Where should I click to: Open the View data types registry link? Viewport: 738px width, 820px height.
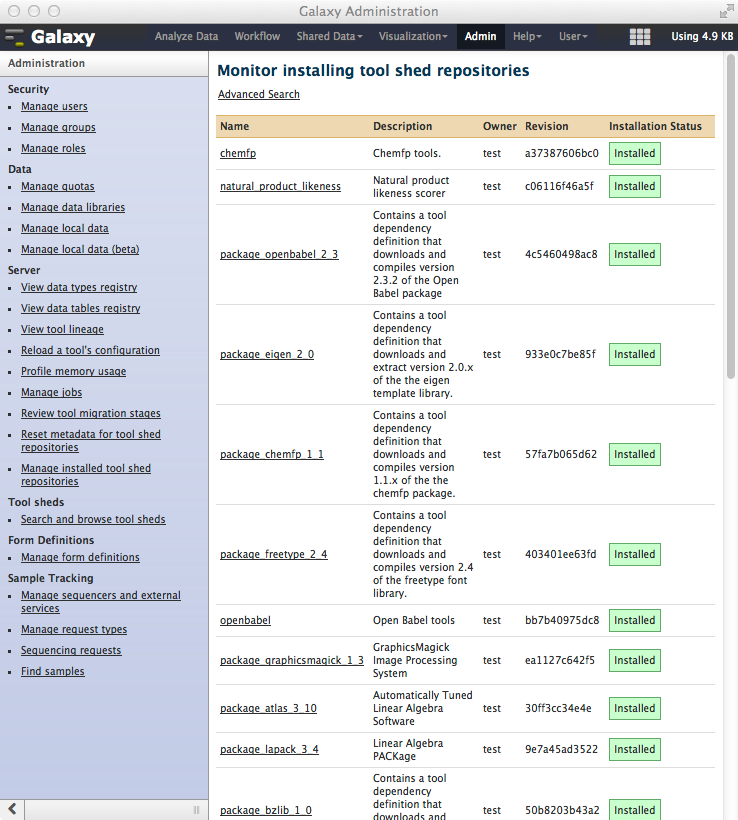79,287
